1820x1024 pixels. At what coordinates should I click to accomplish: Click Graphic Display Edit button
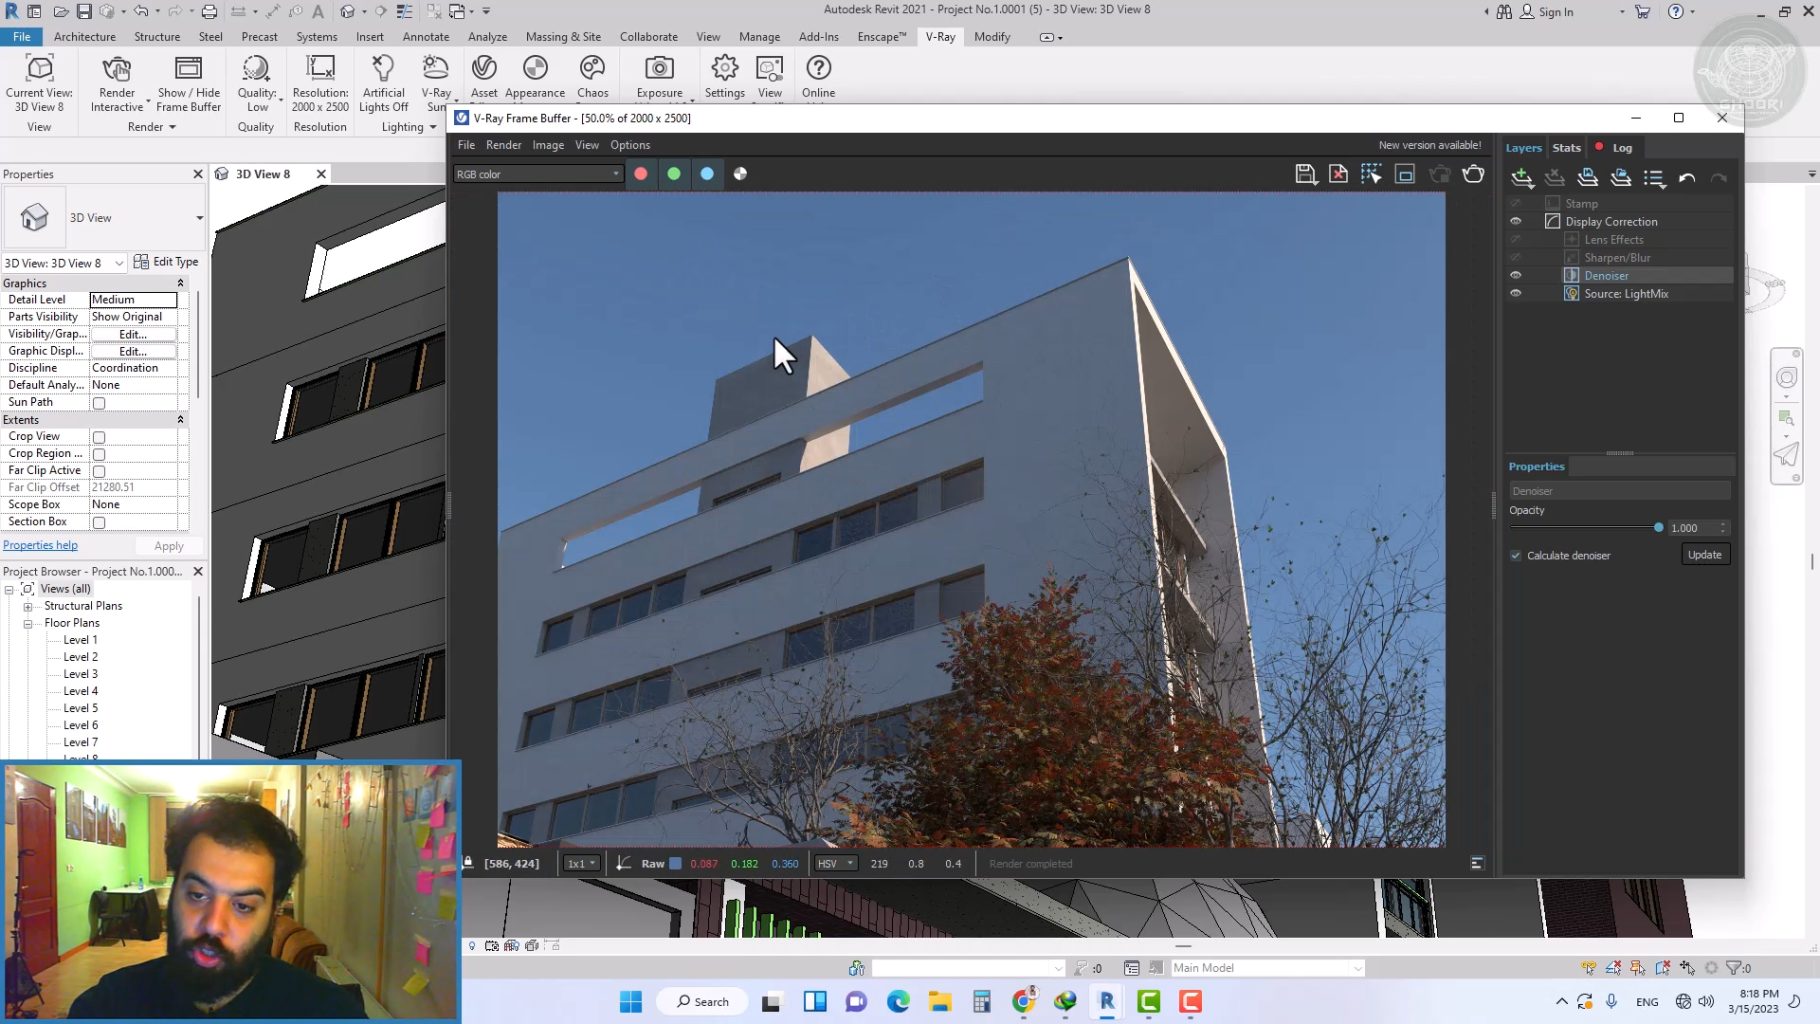pyautogui.click(x=133, y=351)
